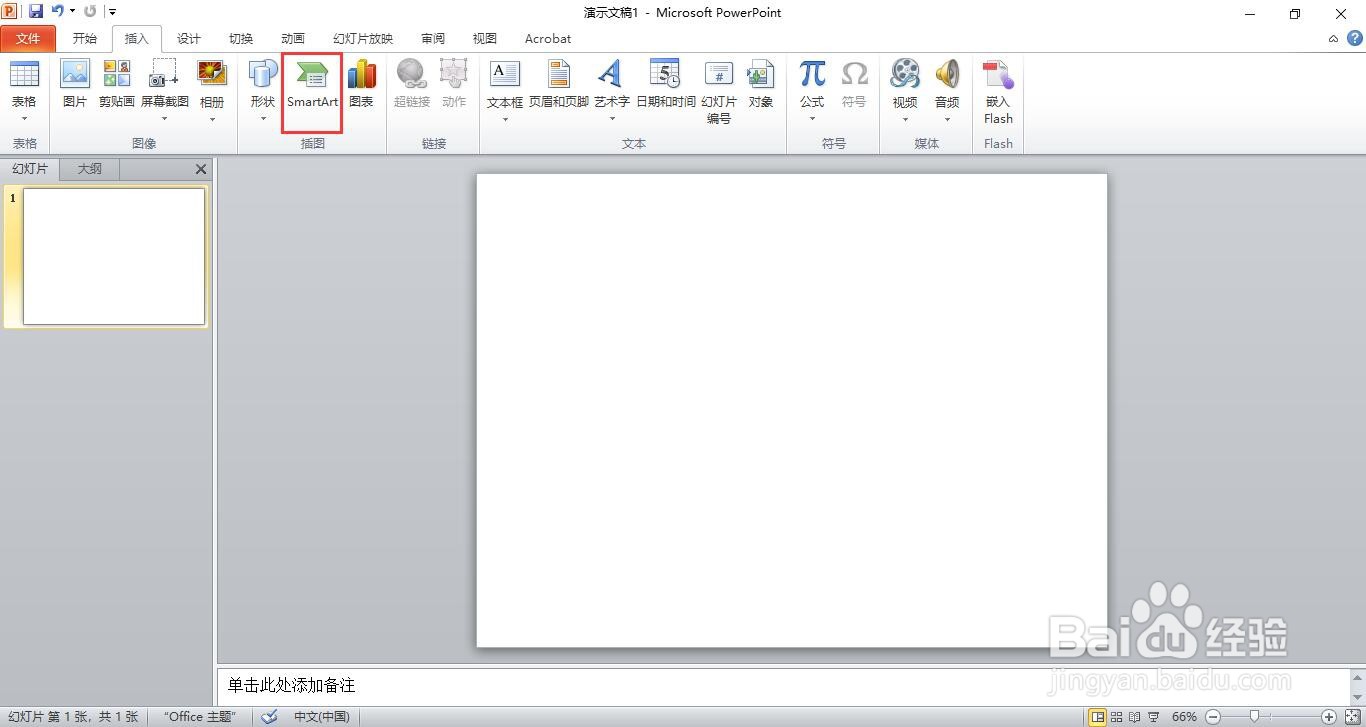Expand the 文本框 dropdown arrow
The width and height of the screenshot is (1366, 727).
coord(505,119)
